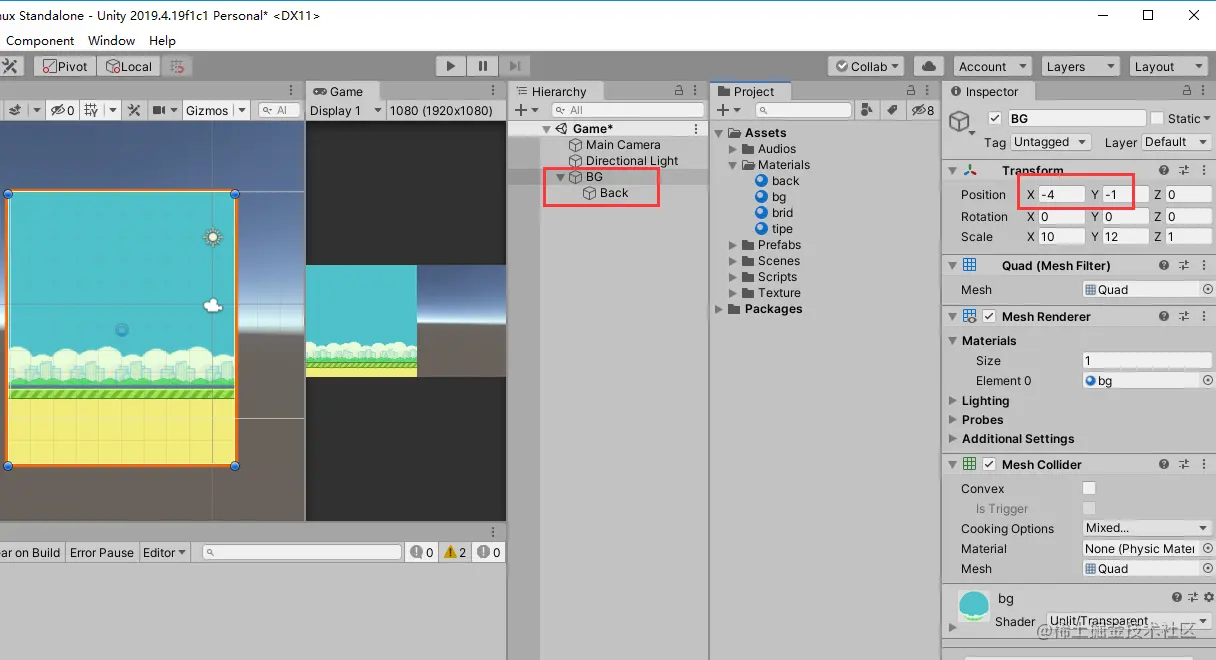Open the Account dropdown
Viewport: 1216px width, 660px height.
[992, 66]
